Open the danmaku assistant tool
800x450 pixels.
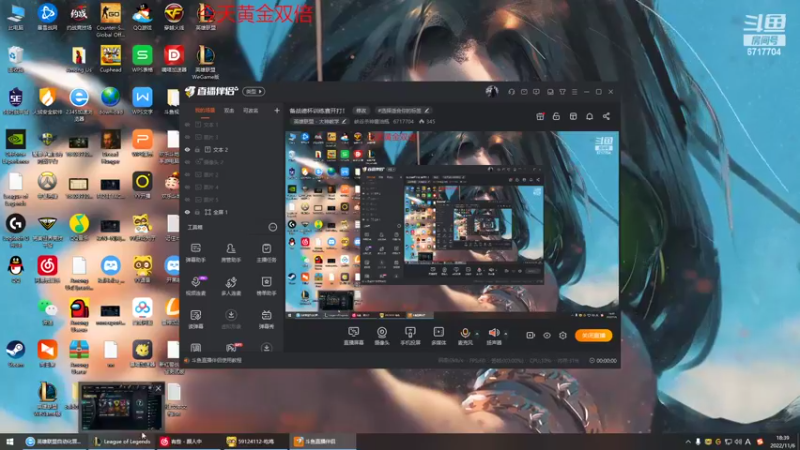196,253
